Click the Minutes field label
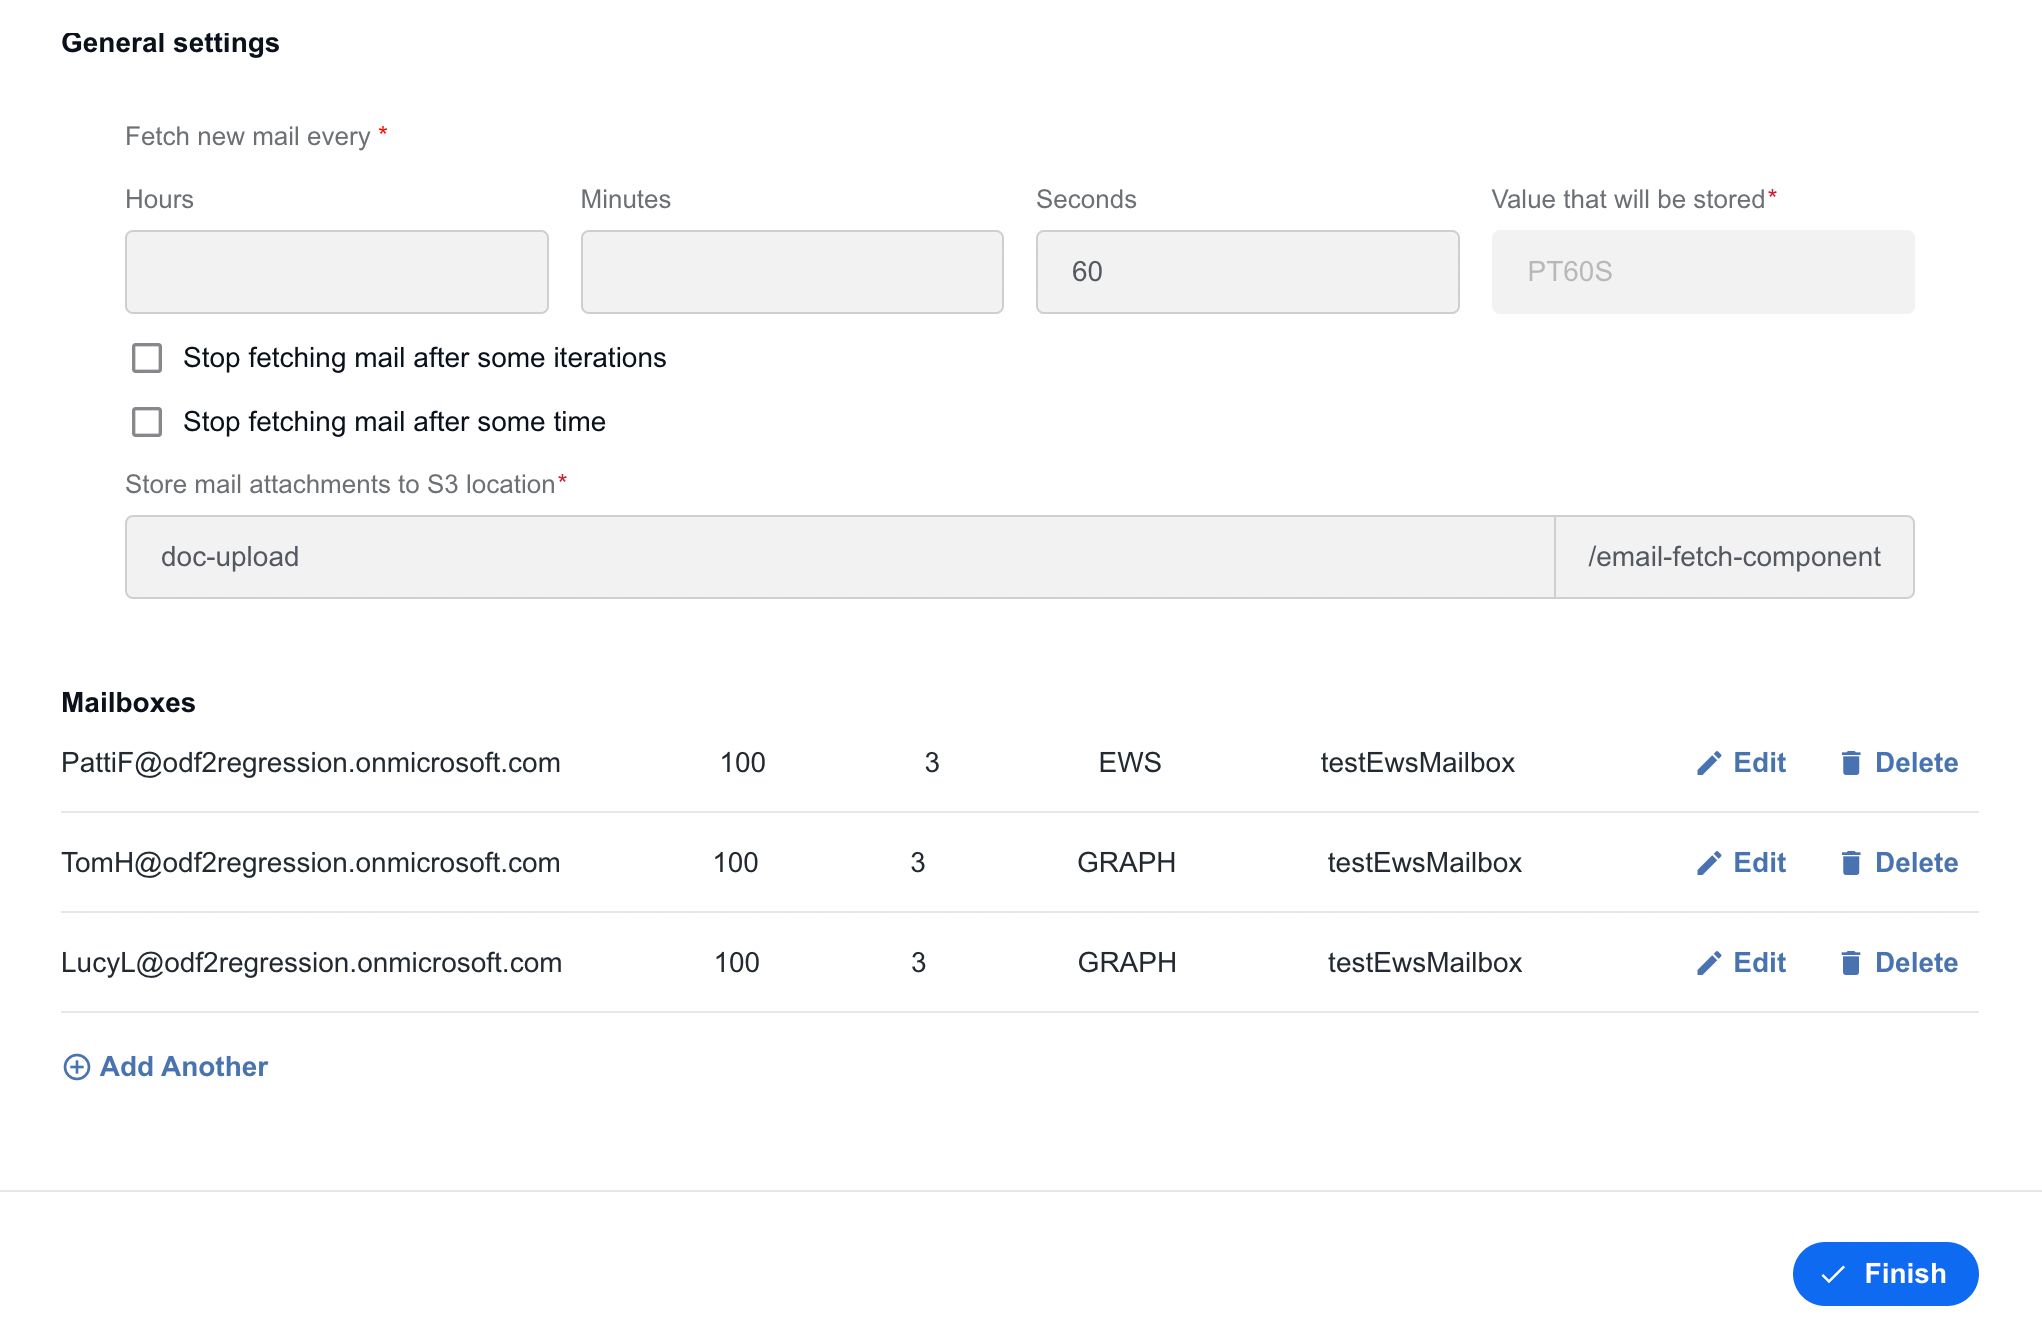Screen dimensions: 2042x1342 coord(626,200)
